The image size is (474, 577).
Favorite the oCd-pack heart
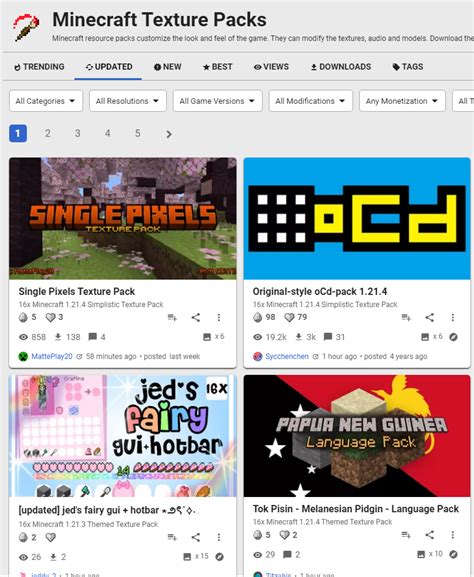point(290,317)
